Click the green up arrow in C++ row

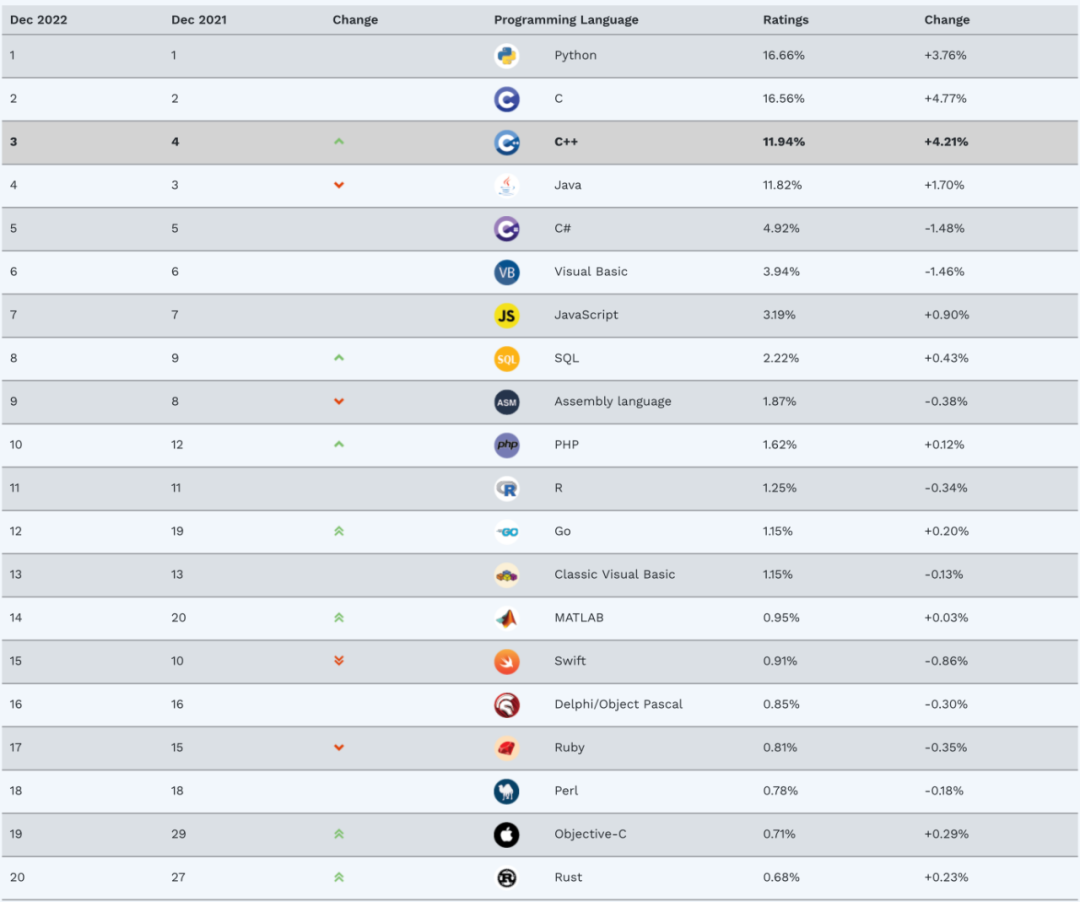(338, 142)
